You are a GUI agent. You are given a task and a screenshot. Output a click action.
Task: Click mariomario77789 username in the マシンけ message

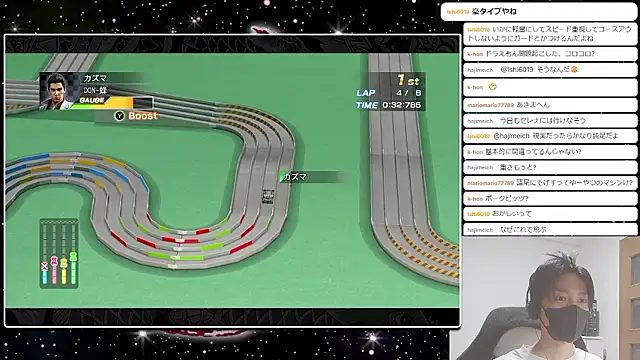tap(490, 183)
